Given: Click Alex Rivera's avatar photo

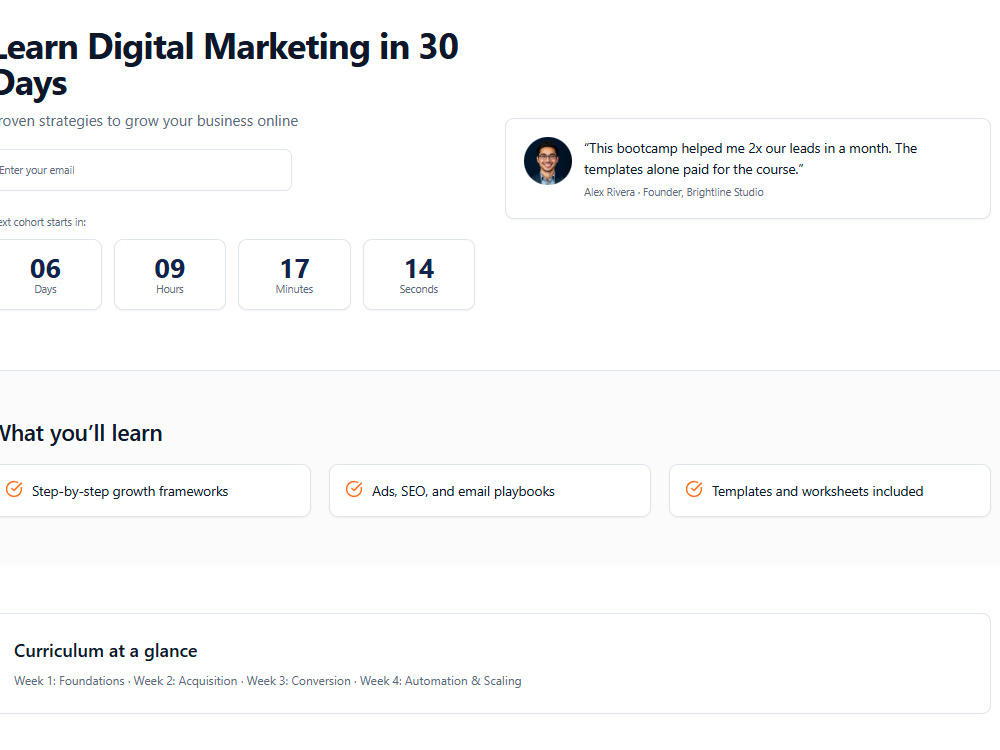Looking at the screenshot, I should [548, 161].
